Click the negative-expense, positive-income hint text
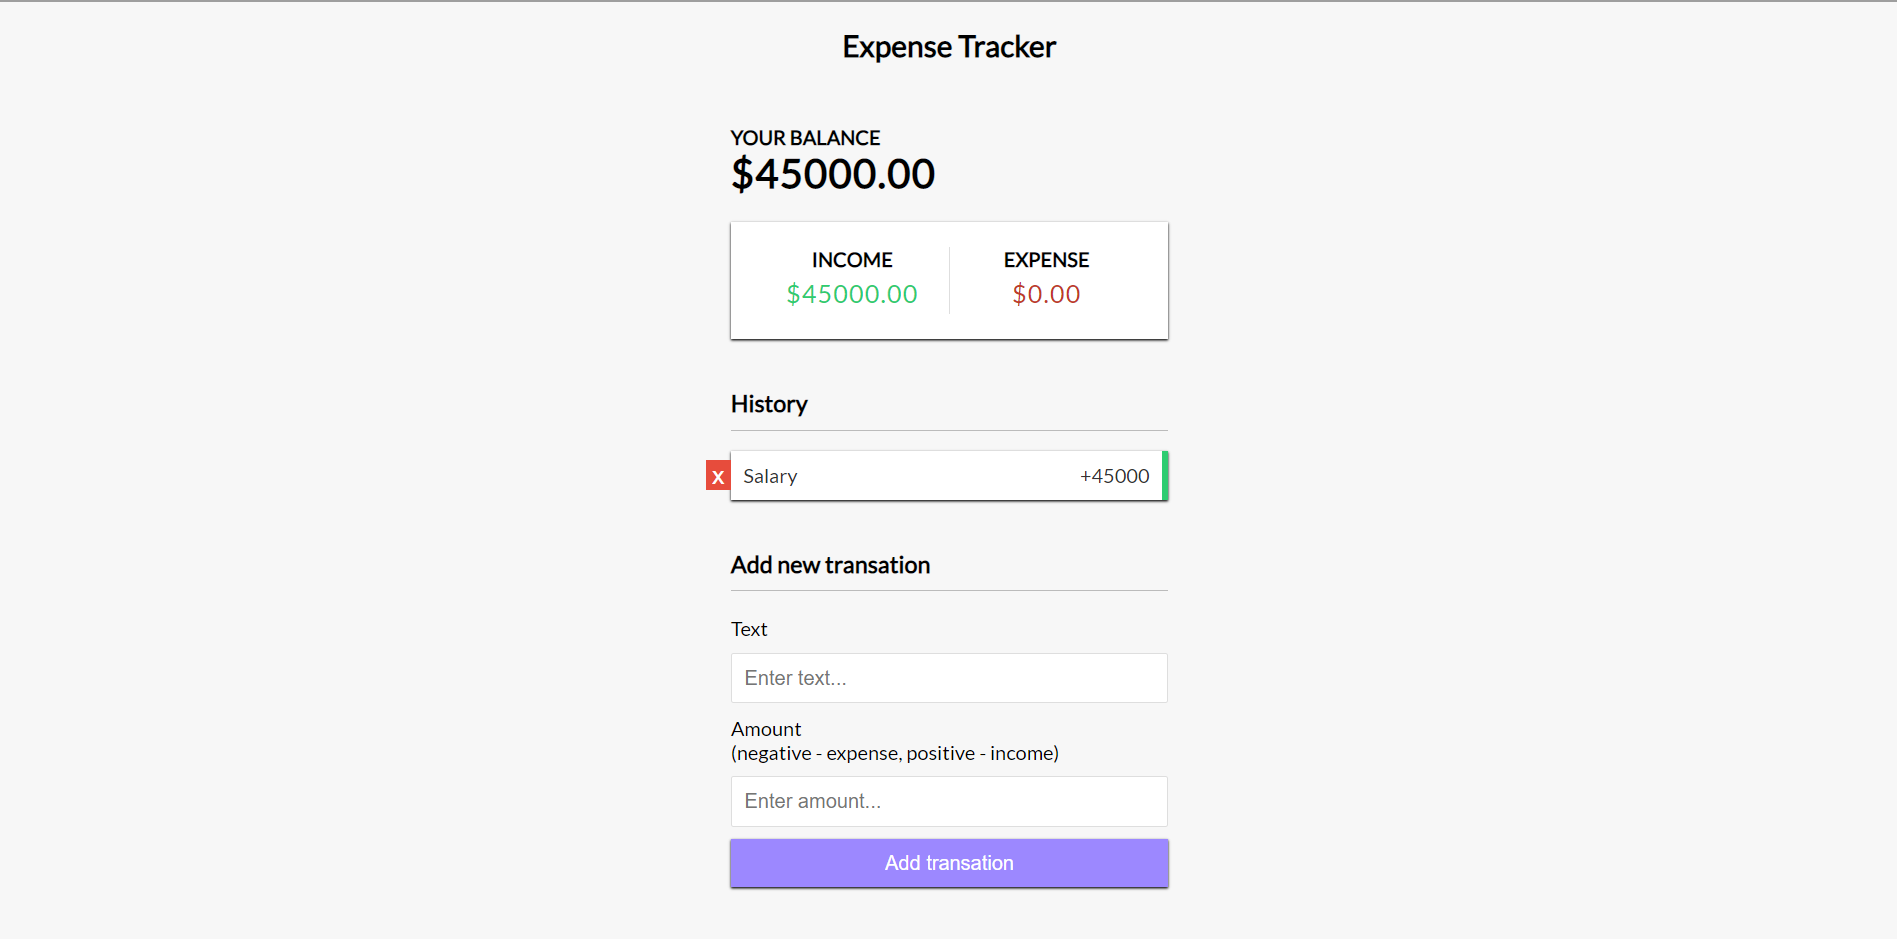1897x939 pixels. (x=895, y=753)
